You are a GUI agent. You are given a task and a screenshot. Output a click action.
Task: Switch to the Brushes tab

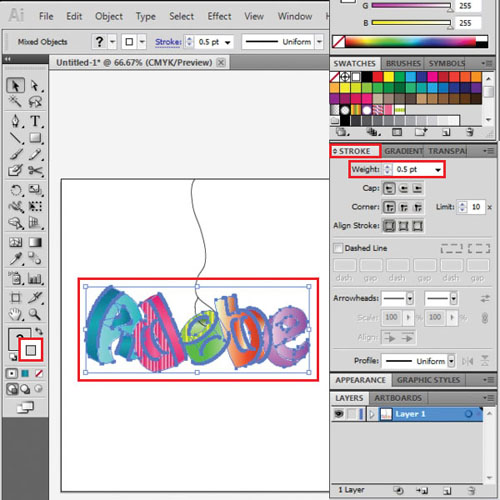pos(403,63)
